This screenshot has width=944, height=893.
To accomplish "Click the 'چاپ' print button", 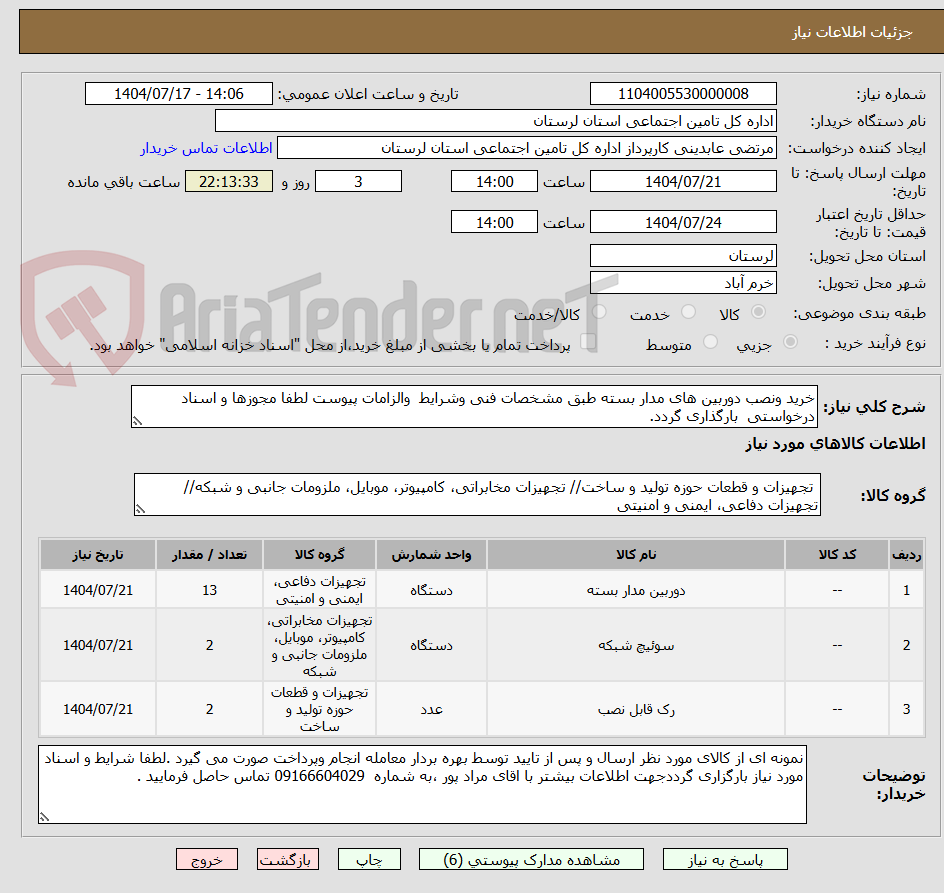I will [x=369, y=859].
